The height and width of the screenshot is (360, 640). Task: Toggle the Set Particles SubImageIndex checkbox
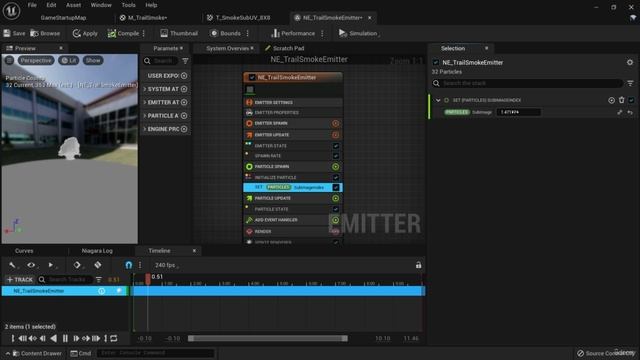(336, 187)
